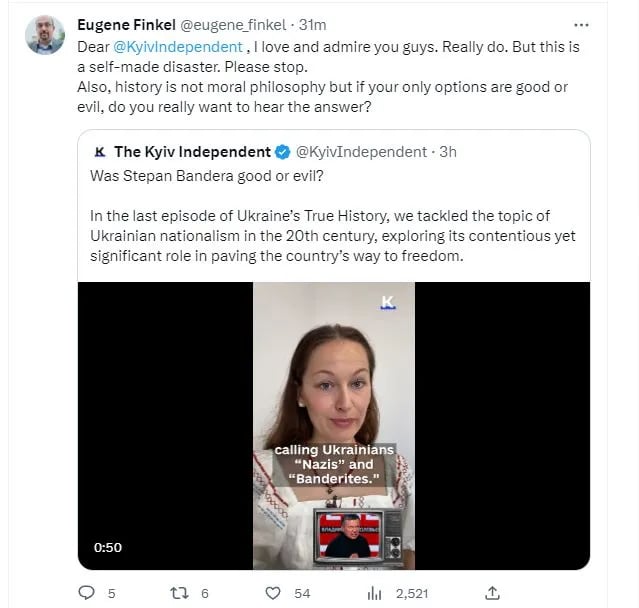Image resolution: width=639 pixels, height=608 pixels.
Task: Click the blue verified checkmark badge
Action: 283,152
